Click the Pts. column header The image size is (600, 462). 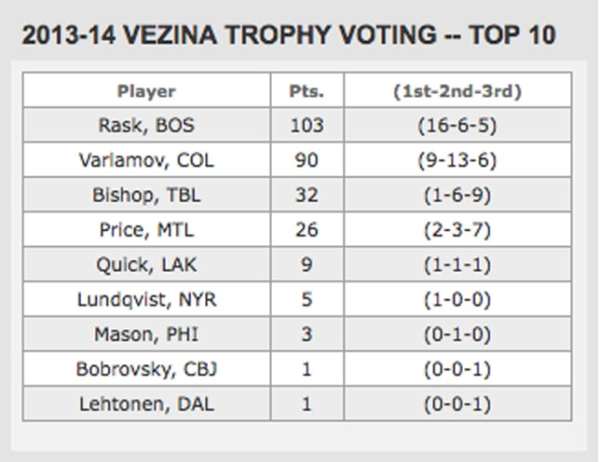[x=306, y=91]
